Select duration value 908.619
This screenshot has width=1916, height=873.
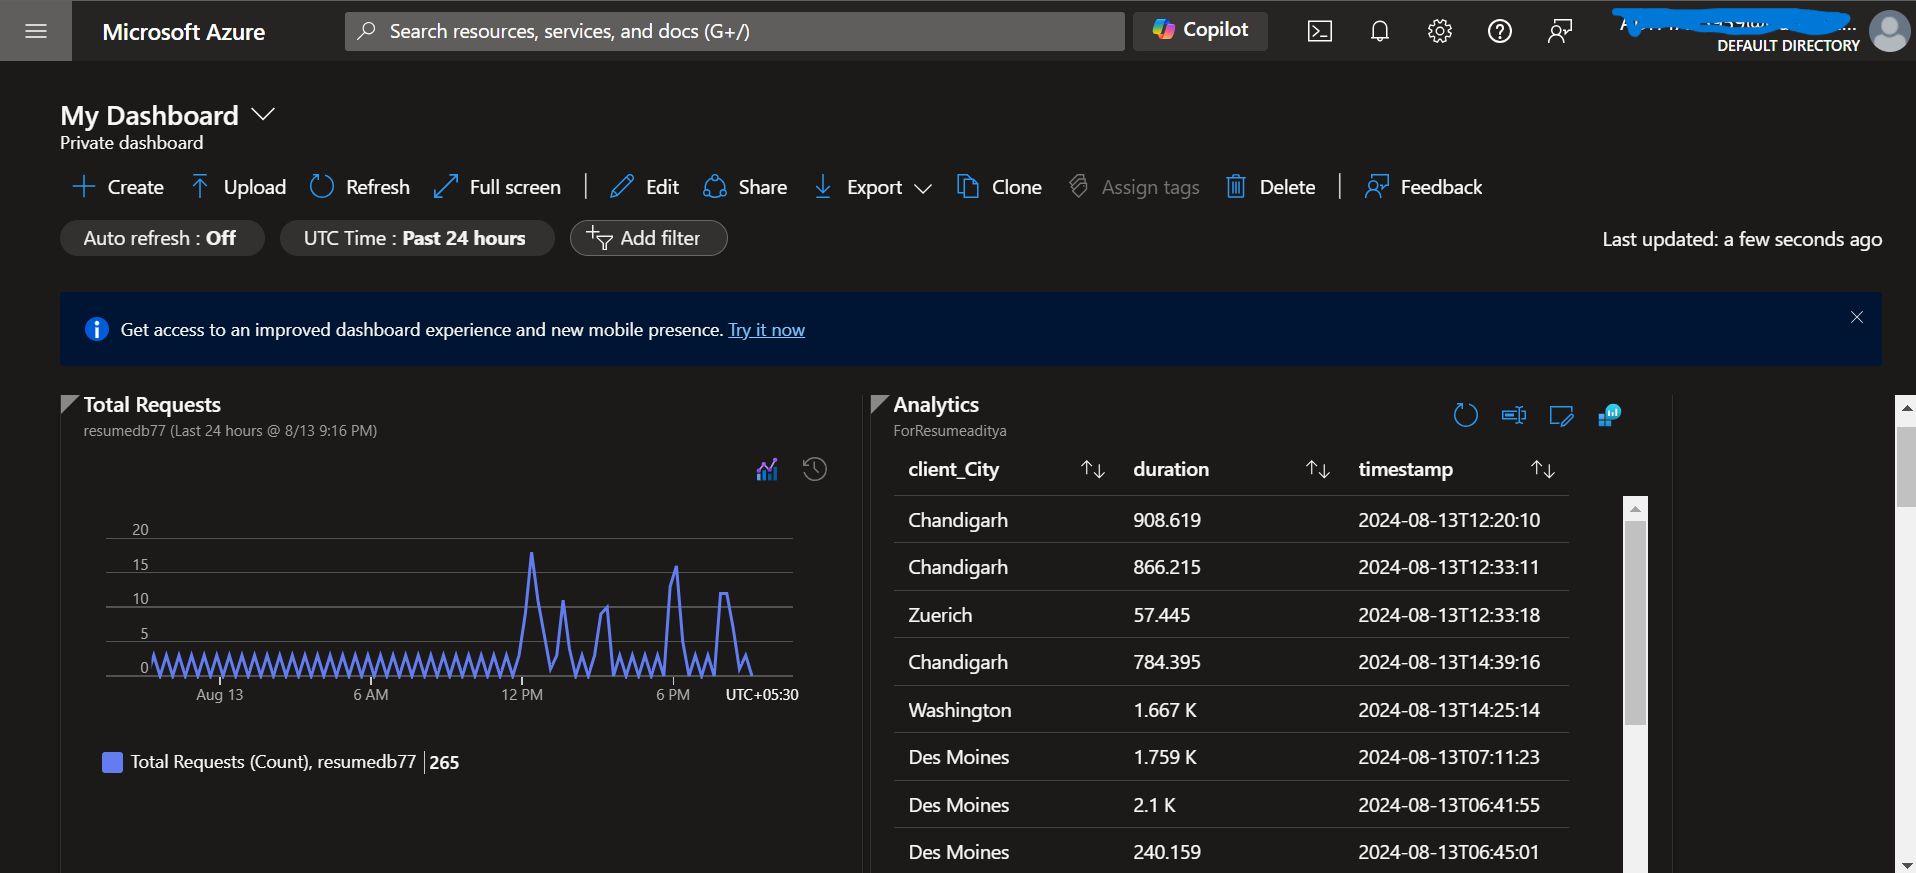click(x=1167, y=520)
